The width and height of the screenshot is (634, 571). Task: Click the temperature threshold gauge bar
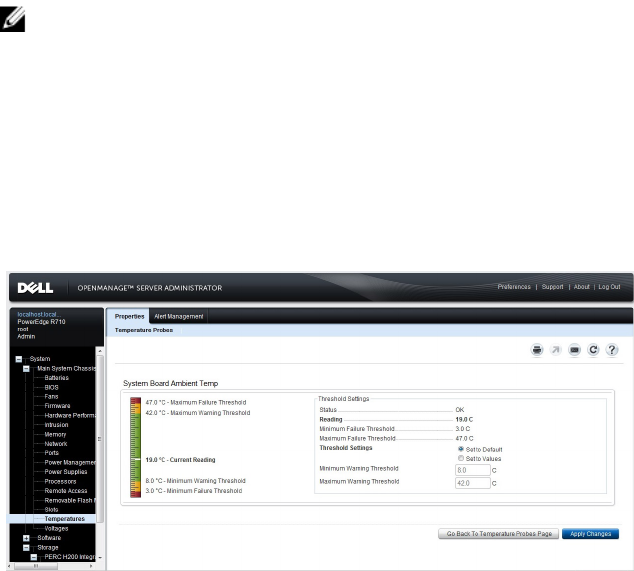pyautogui.click(x=135, y=447)
